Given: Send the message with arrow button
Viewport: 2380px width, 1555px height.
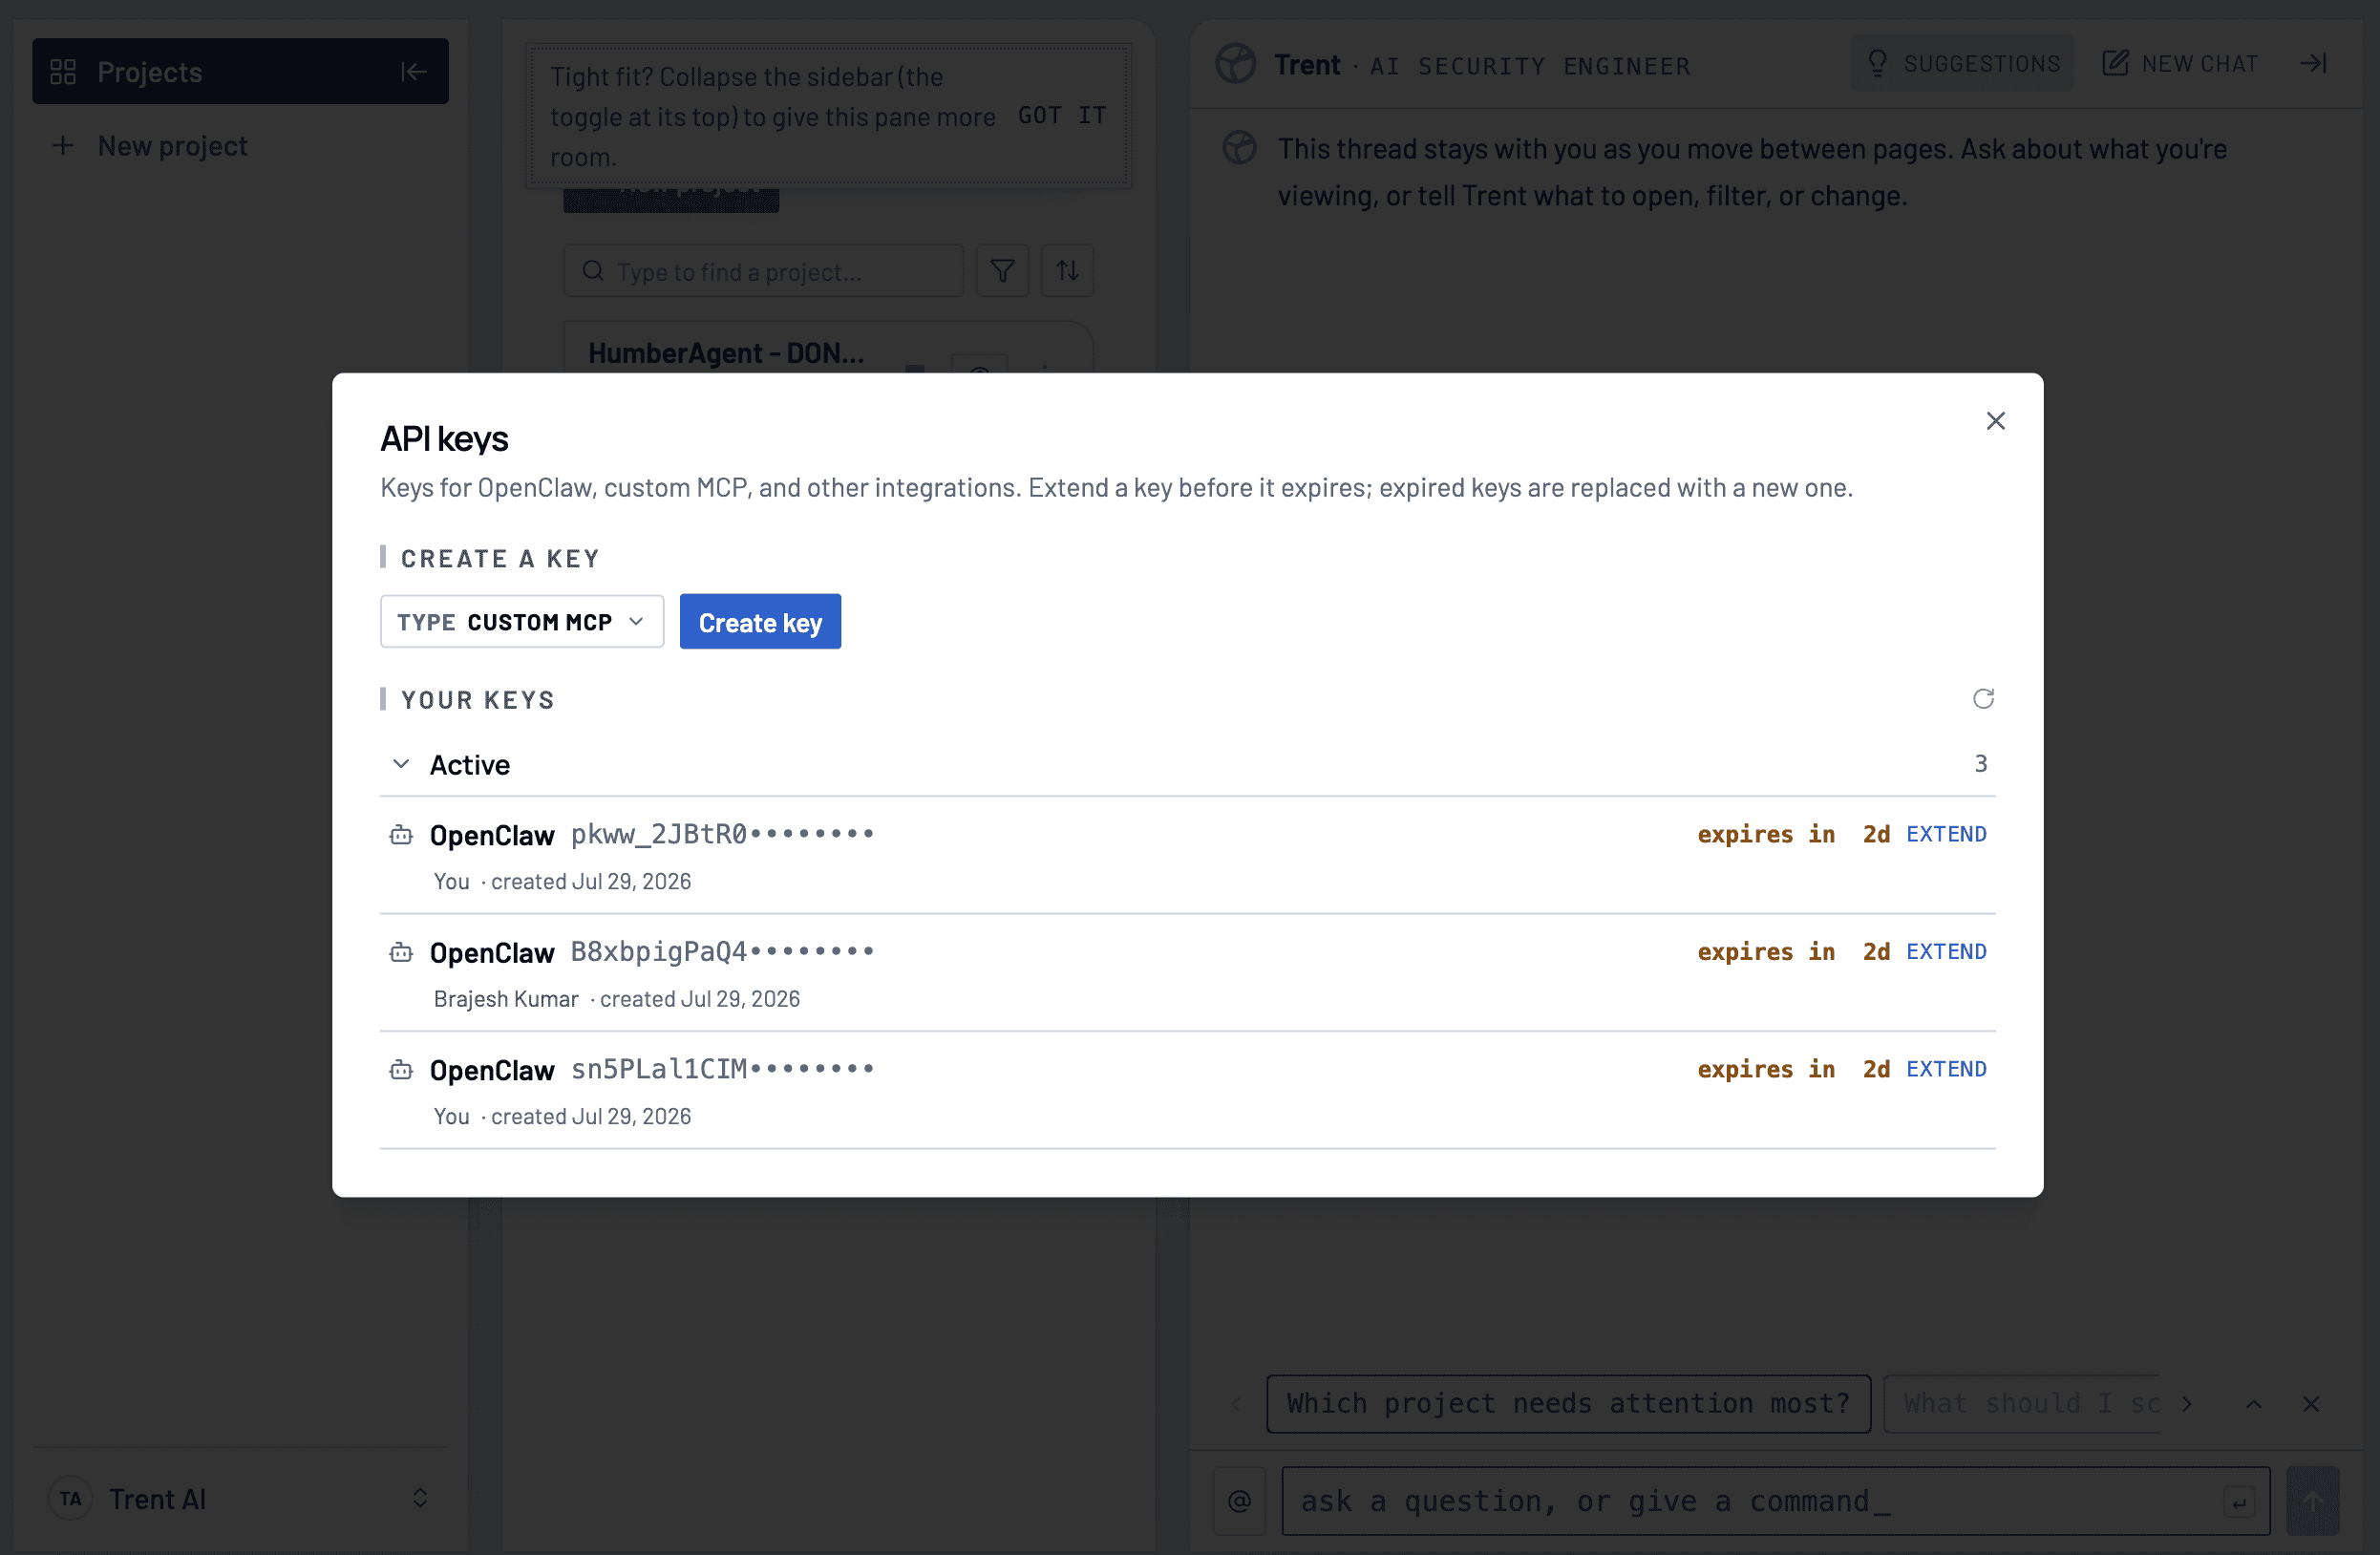Looking at the screenshot, I should click(2312, 1501).
